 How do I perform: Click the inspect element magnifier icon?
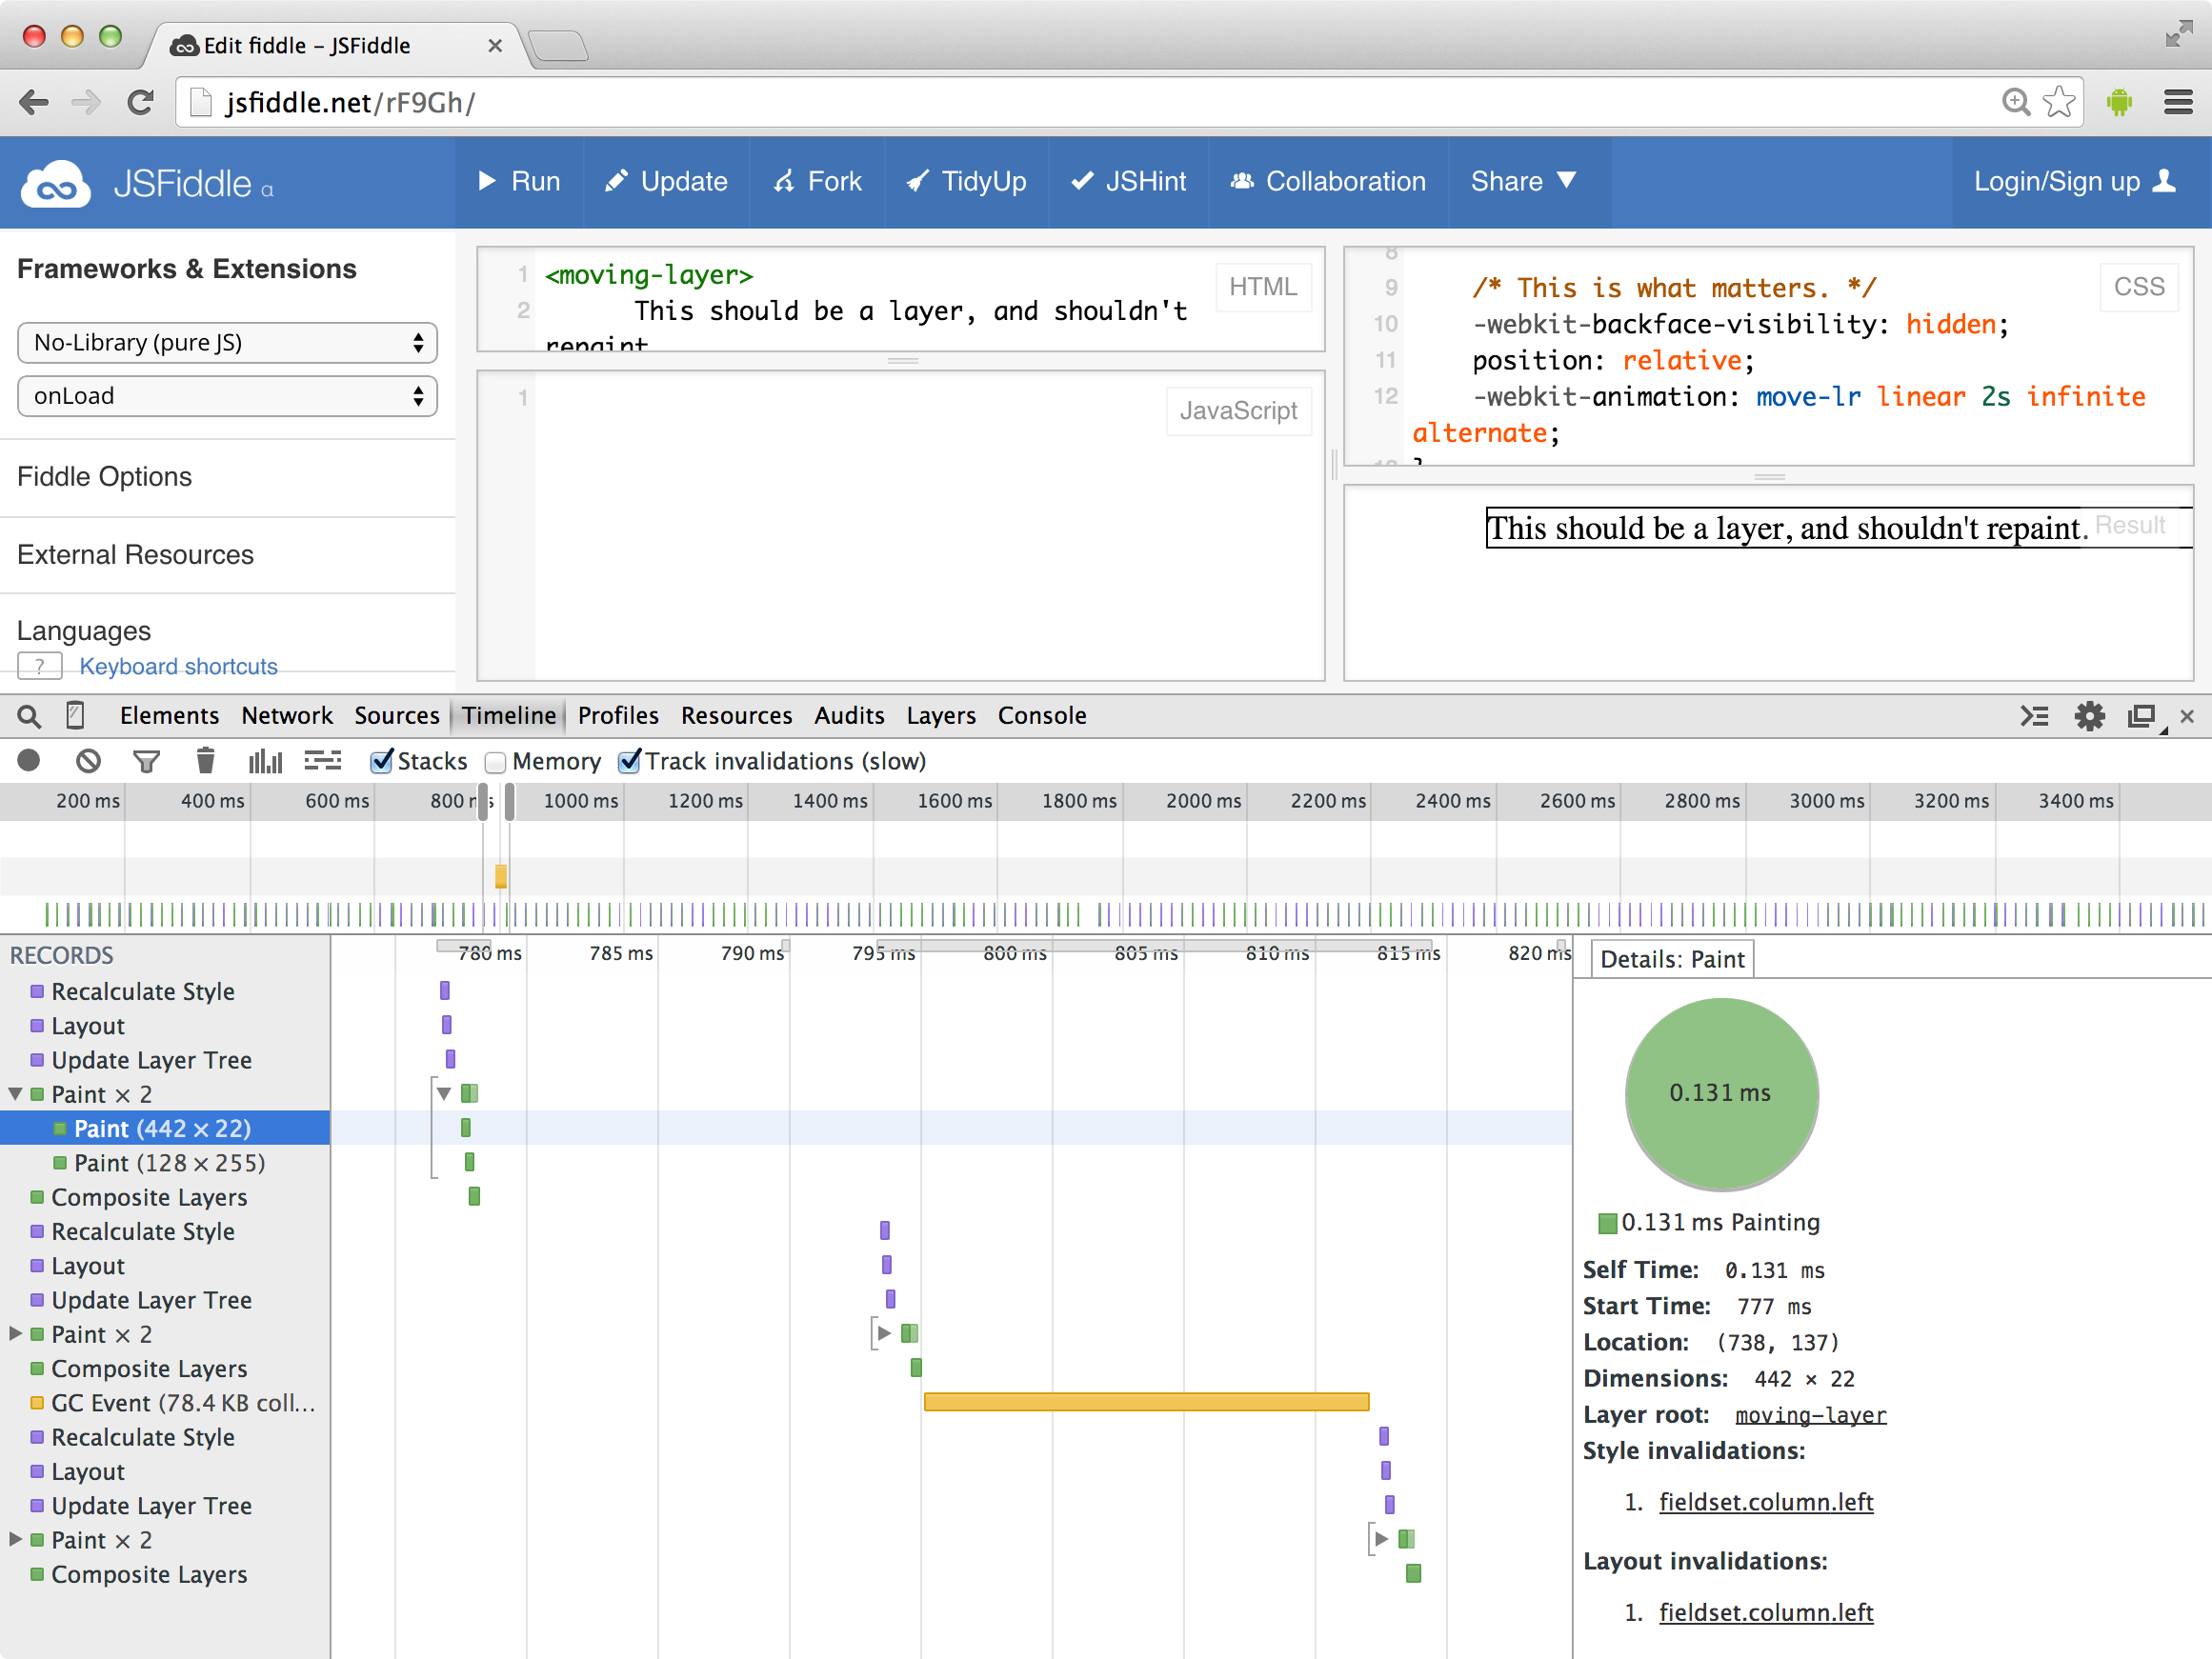pyautogui.click(x=29, y=716)
